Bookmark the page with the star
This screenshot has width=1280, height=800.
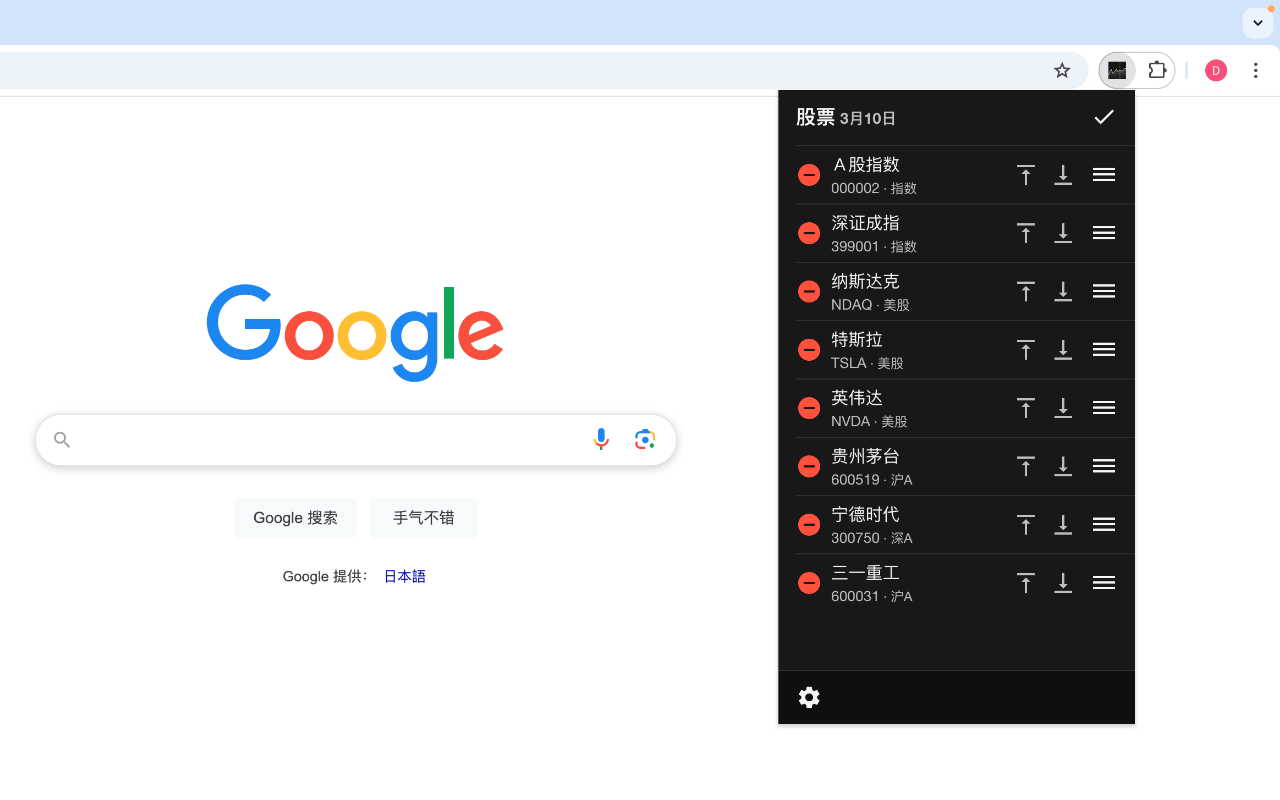(x=1062, y=70)
